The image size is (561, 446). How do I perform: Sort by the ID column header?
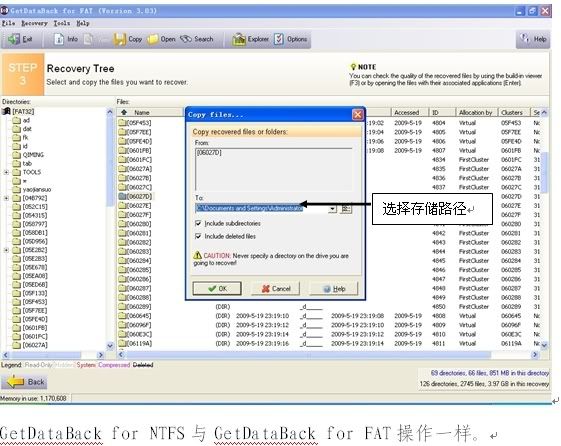tap(442, 113)
